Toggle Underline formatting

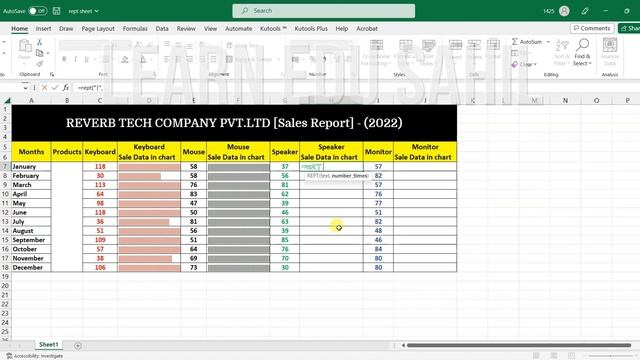[x=87, y=60]
